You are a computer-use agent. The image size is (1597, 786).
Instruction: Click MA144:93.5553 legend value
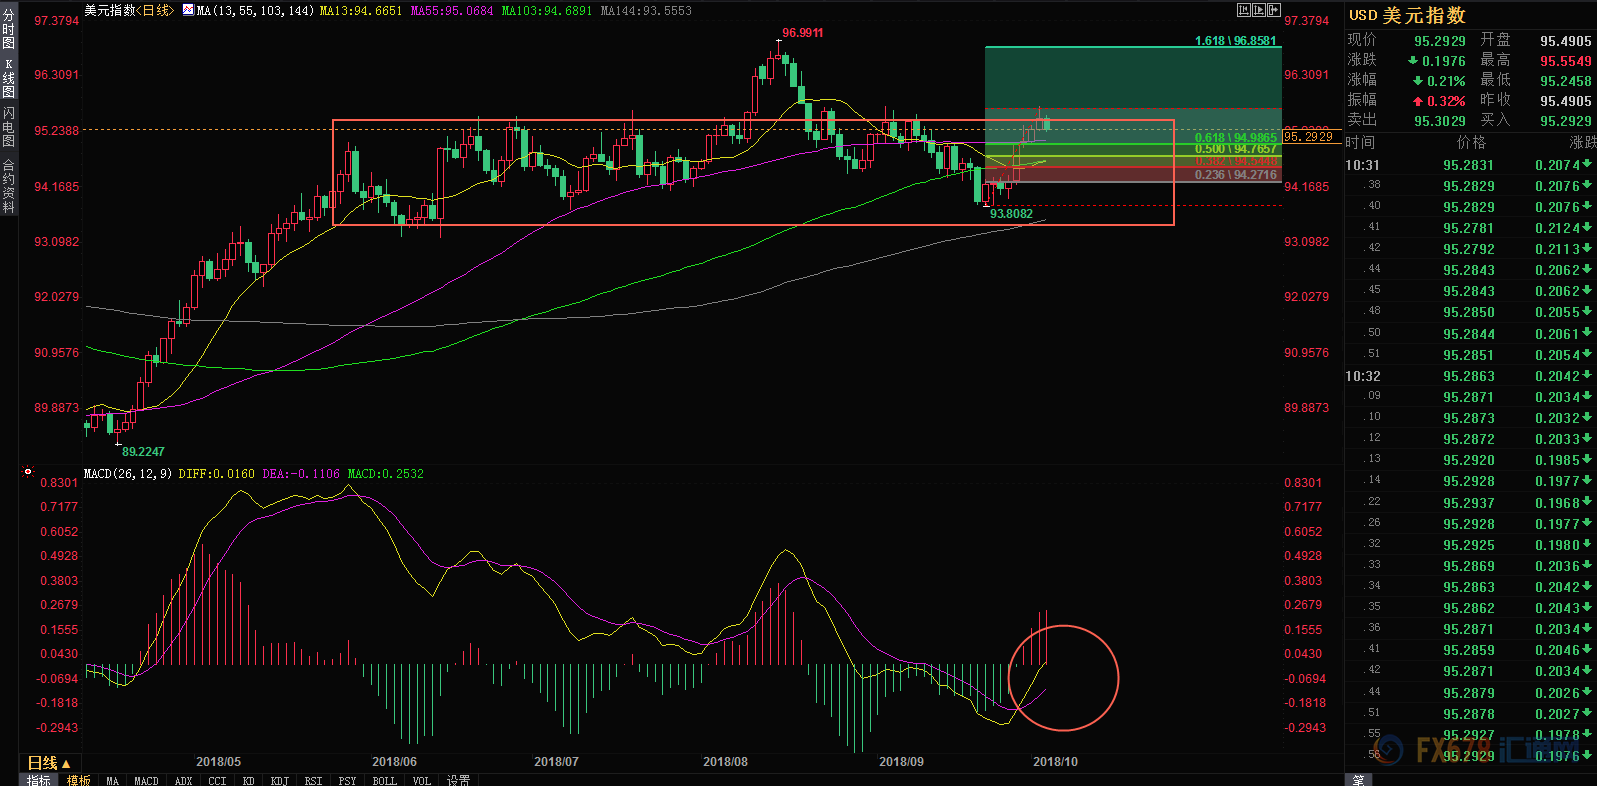pyautogui.click(x=646, y=11)
